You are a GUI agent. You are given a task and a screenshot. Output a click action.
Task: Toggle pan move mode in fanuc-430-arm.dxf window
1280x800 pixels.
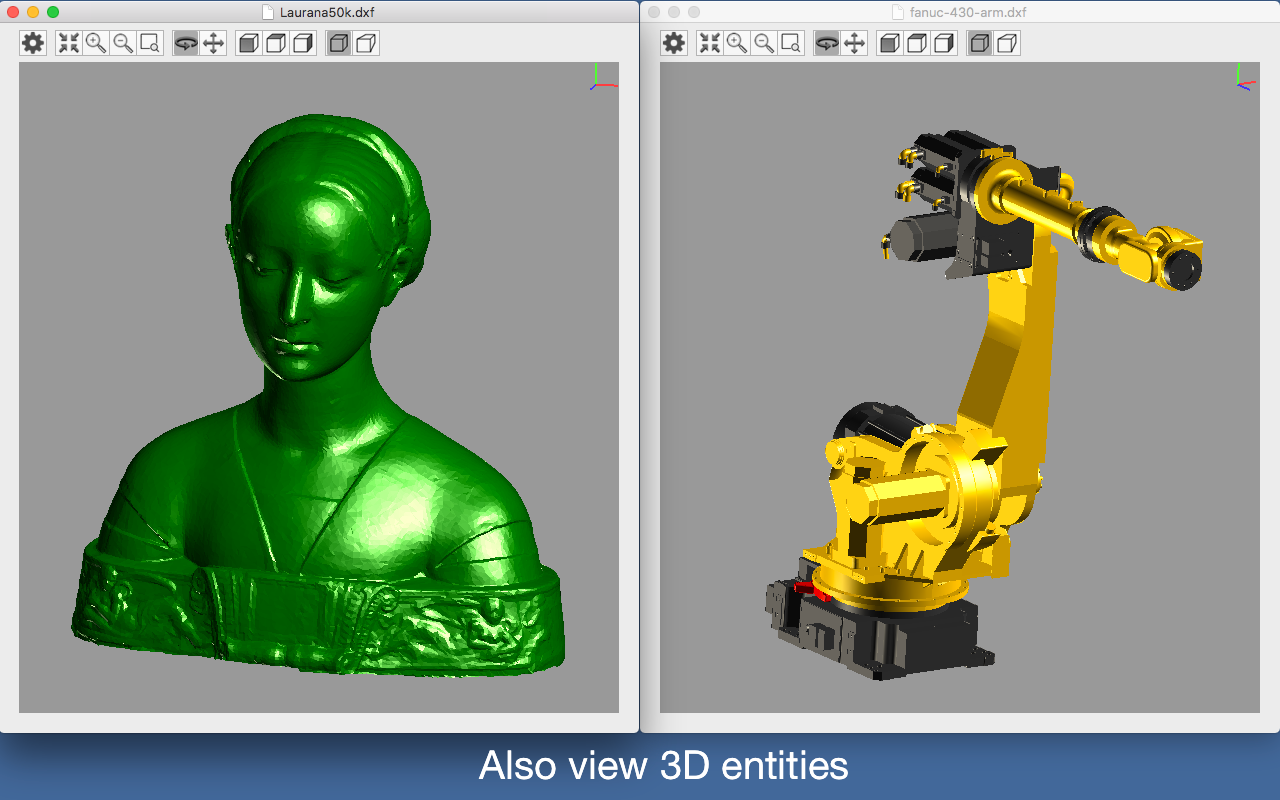tap(854, 43)
